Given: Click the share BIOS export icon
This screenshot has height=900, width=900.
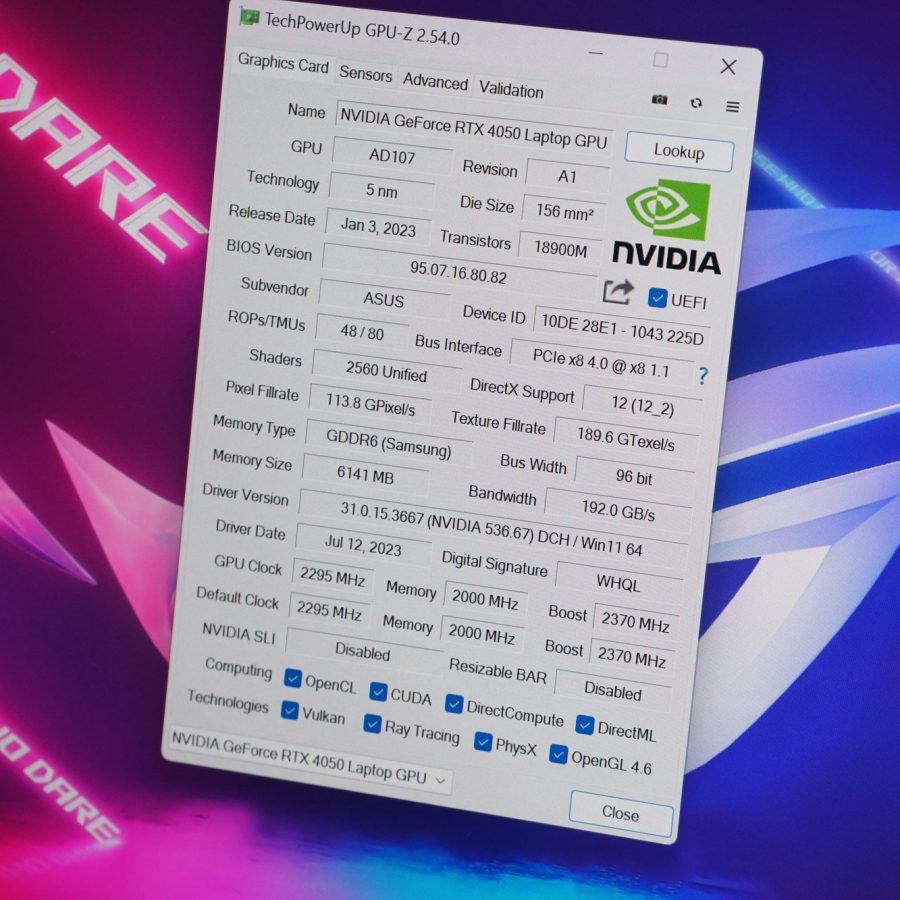Looking at the screenshot, I should tap(618, 292).
